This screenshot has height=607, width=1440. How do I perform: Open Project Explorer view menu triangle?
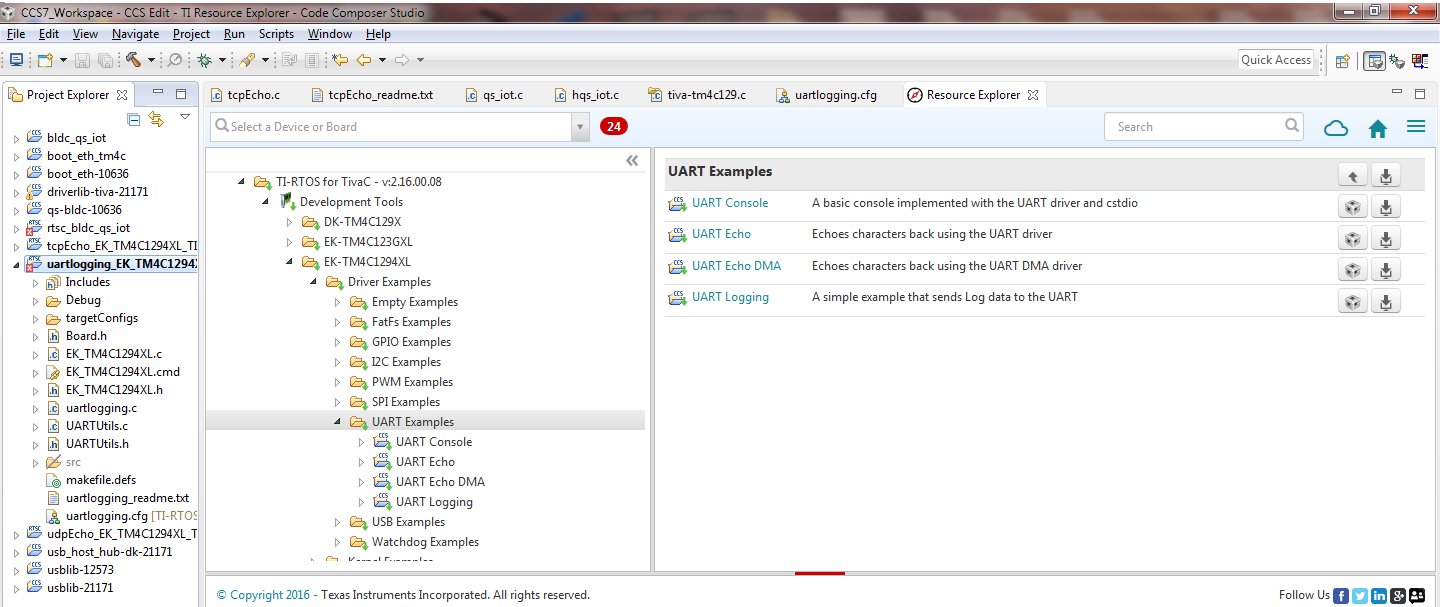185,118
